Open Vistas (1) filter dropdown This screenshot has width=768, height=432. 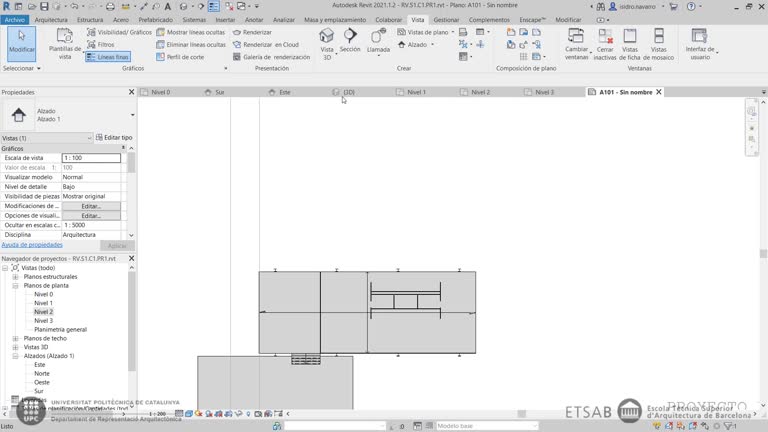pos(46,138)
